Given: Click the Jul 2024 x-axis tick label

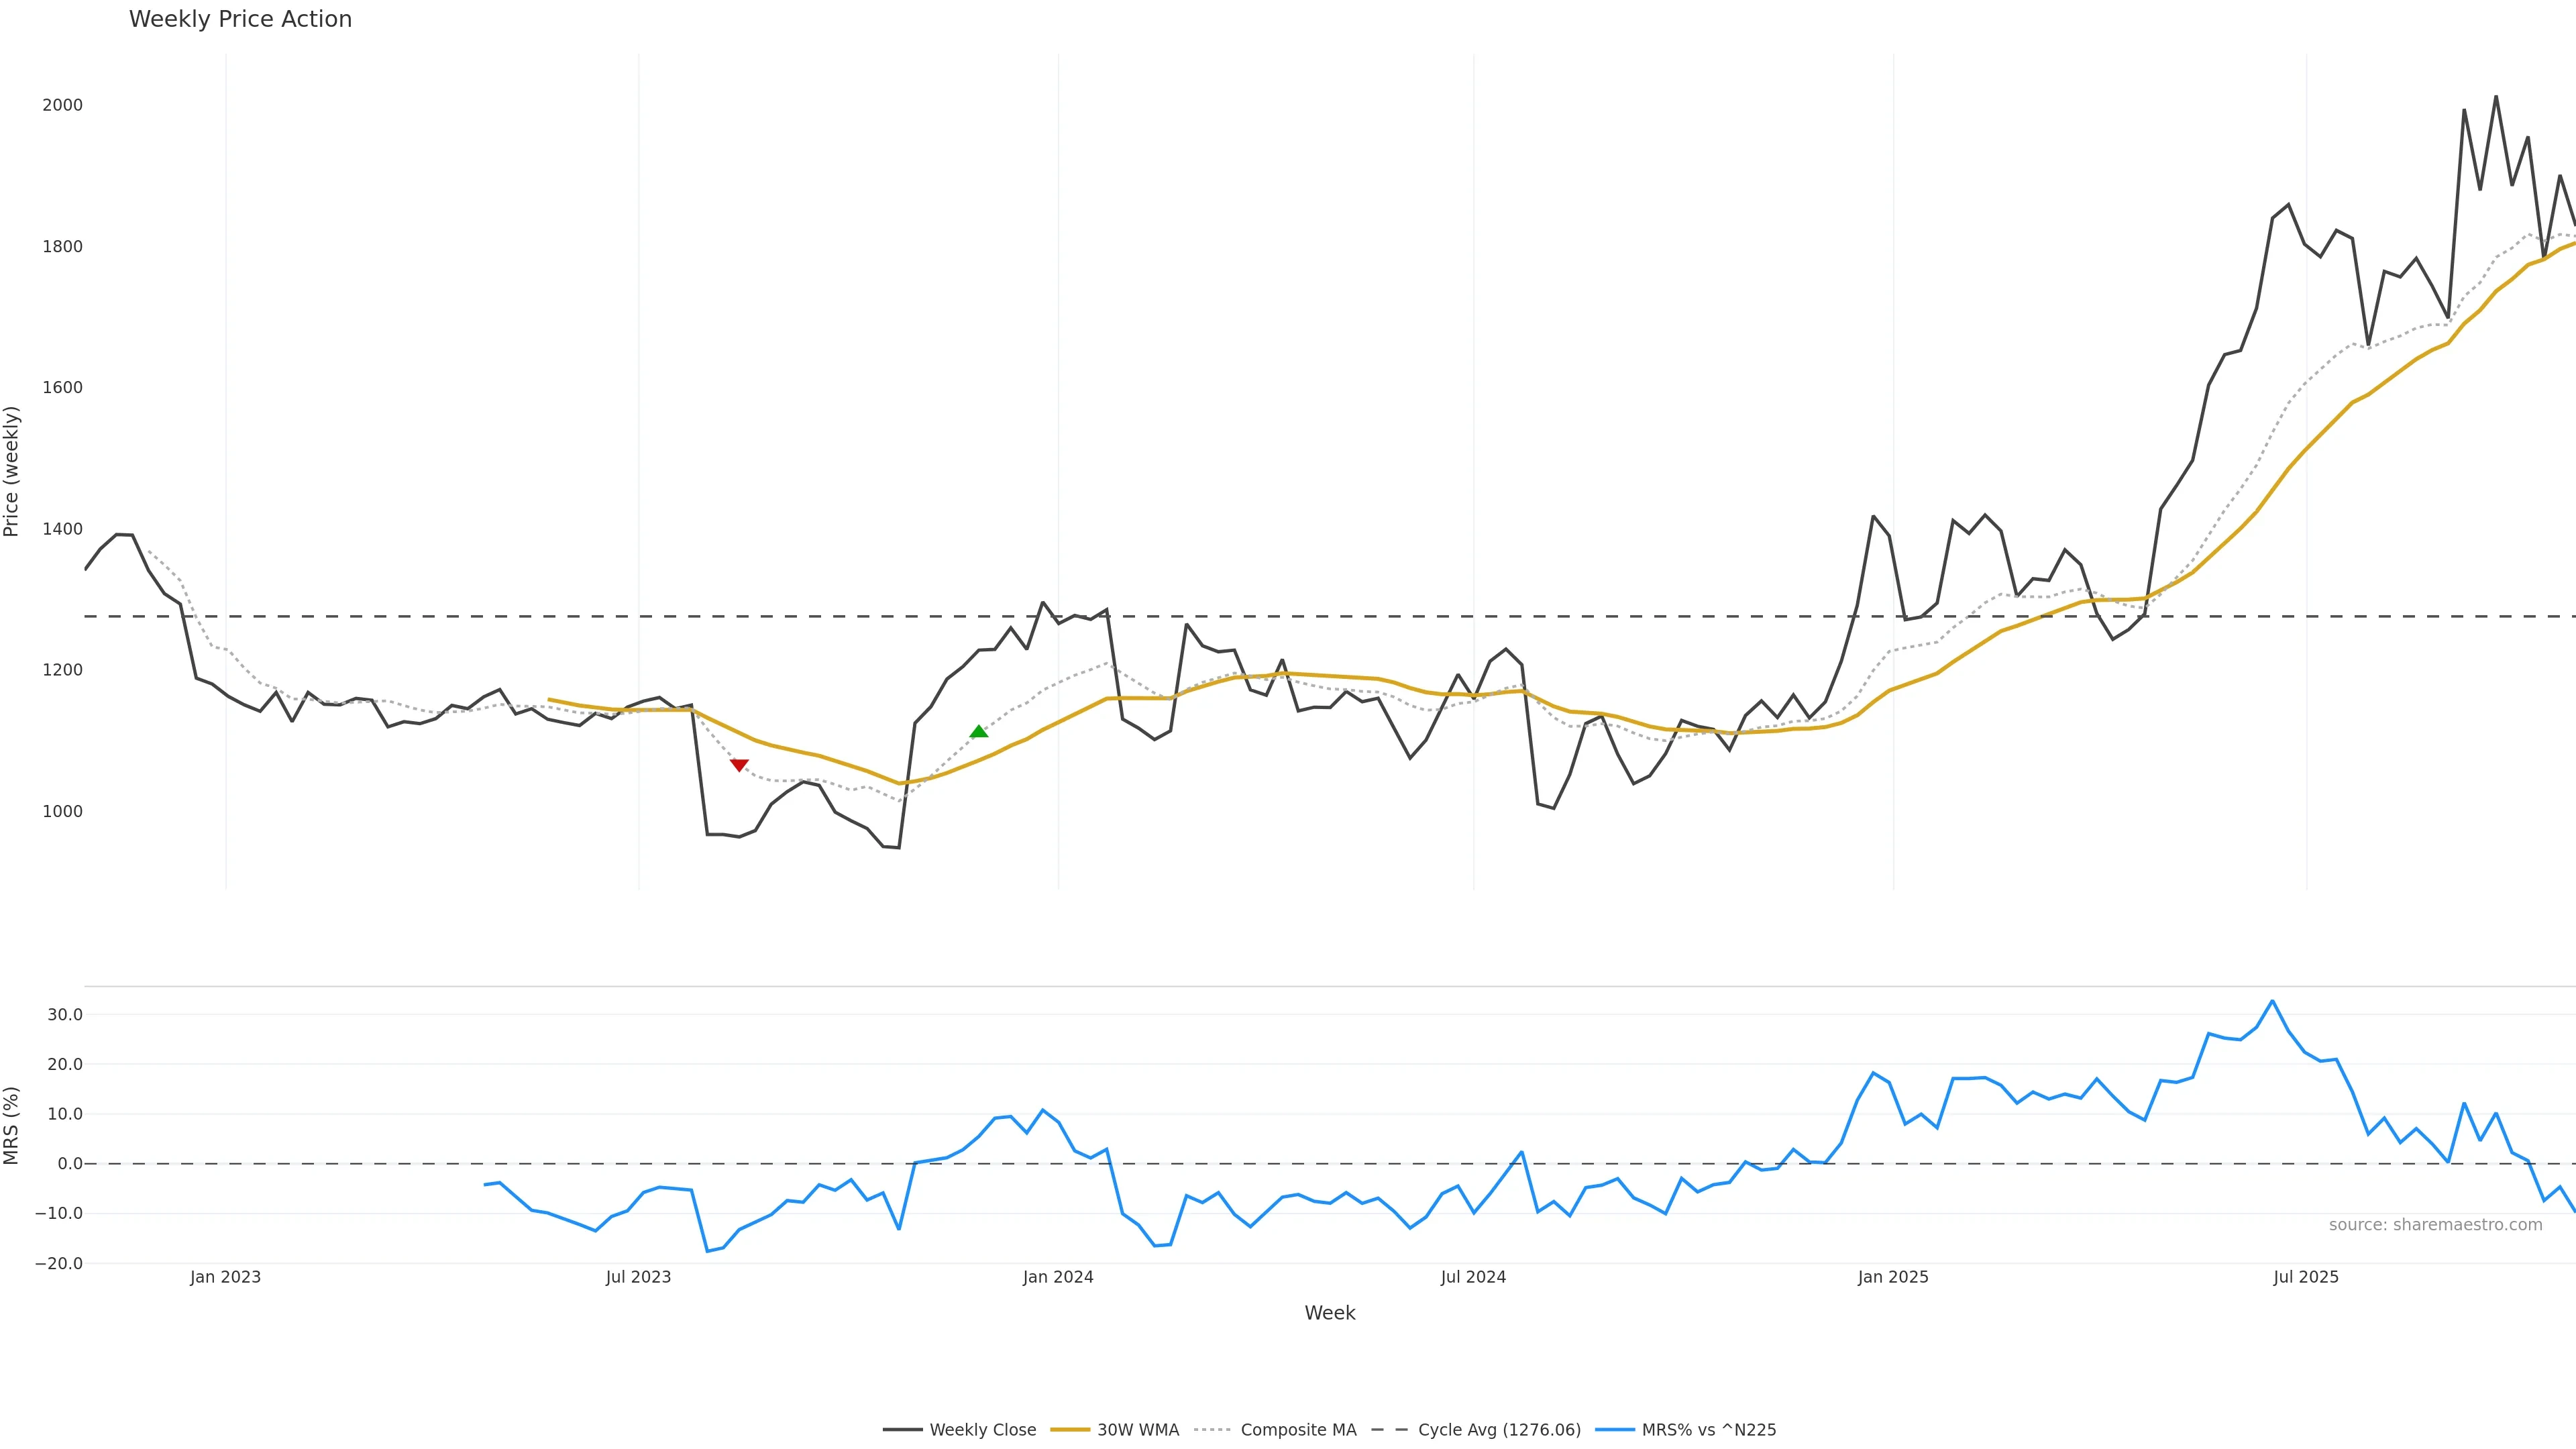Looking at the screenshot, I should [x=1473, y=1277].
